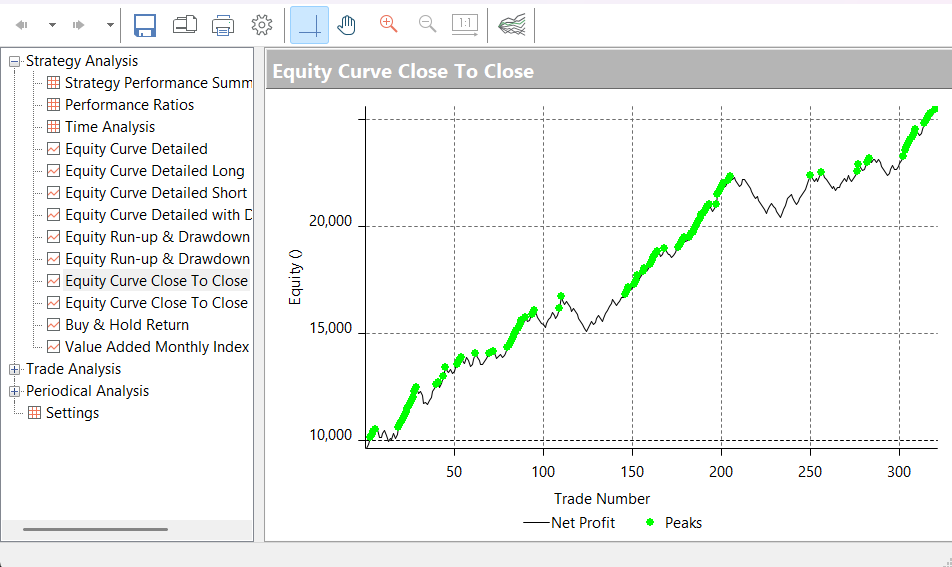The width and height of the screenshot is (952, 567).
Task: Save the report with the floppy disk icon
Action: 144,25
